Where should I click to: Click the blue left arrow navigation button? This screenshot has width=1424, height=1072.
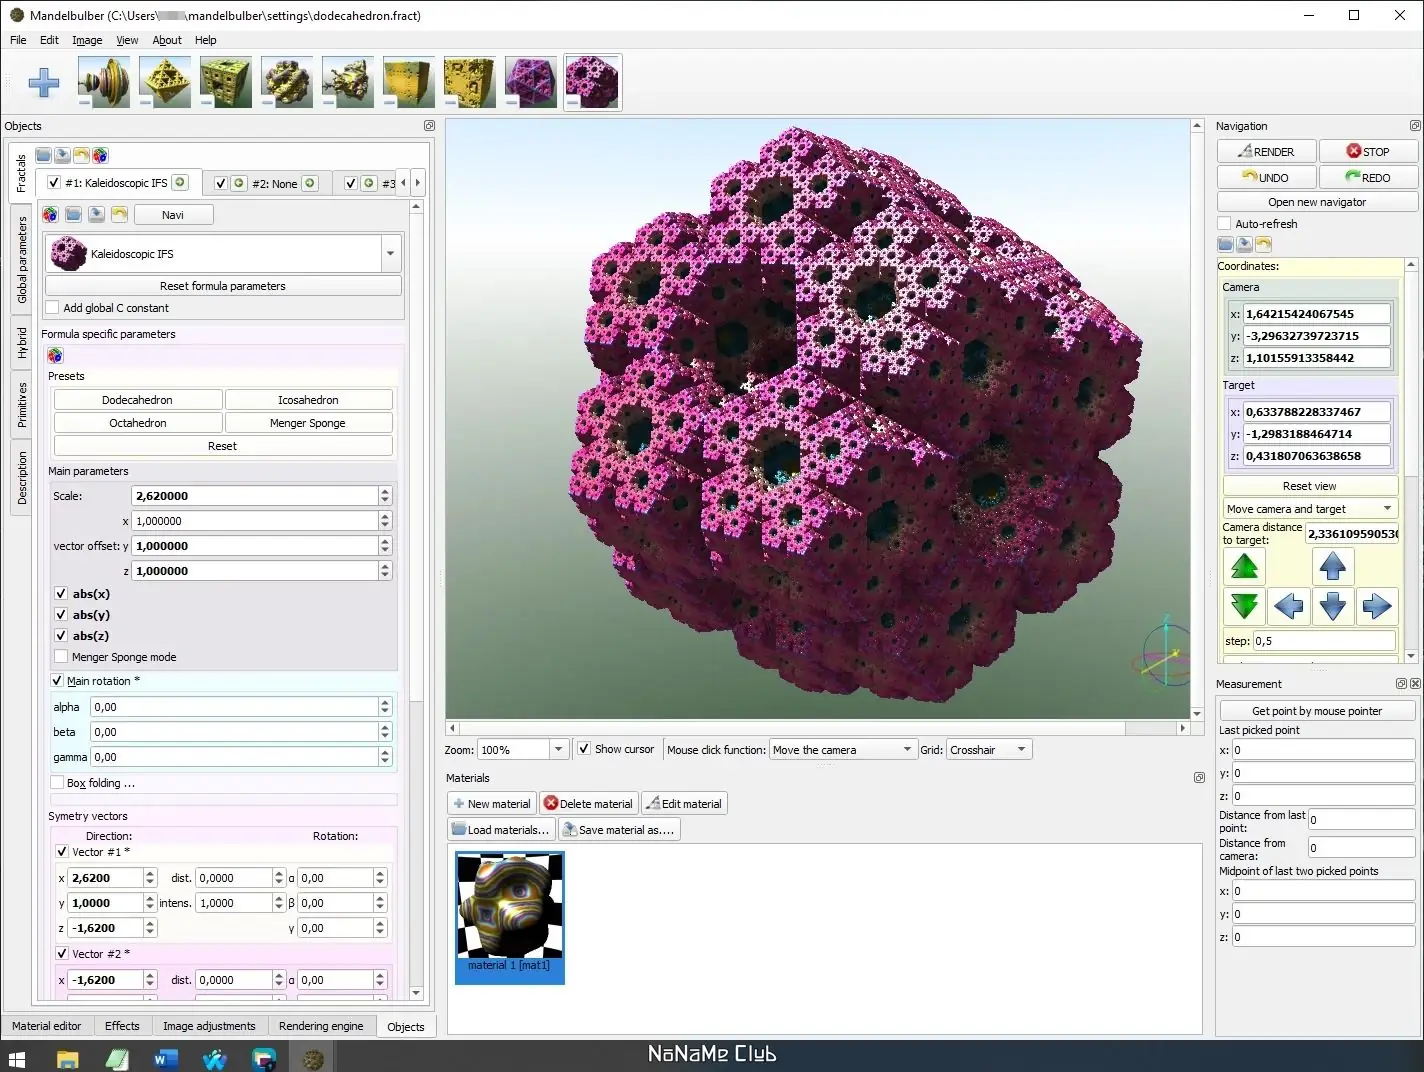coord(1289,606)
